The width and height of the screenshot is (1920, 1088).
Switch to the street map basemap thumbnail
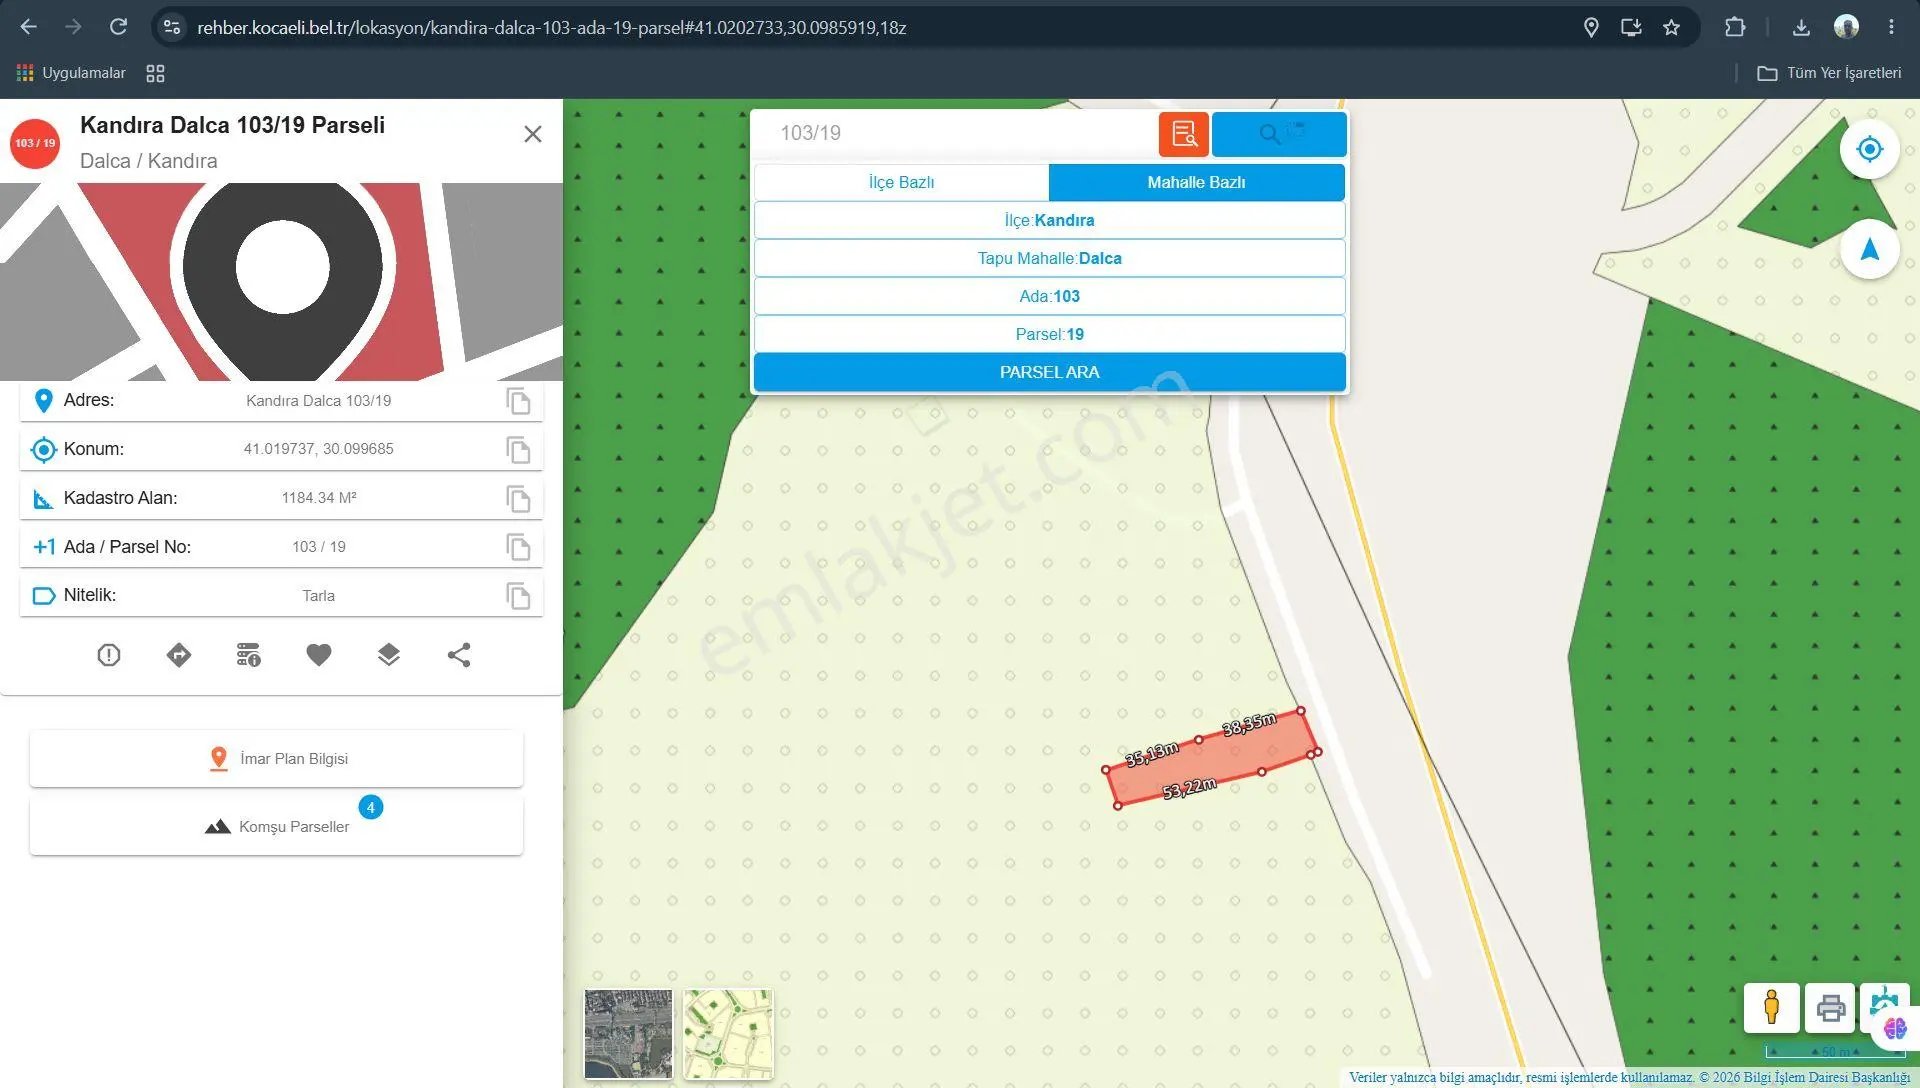tap(728, 1034)
